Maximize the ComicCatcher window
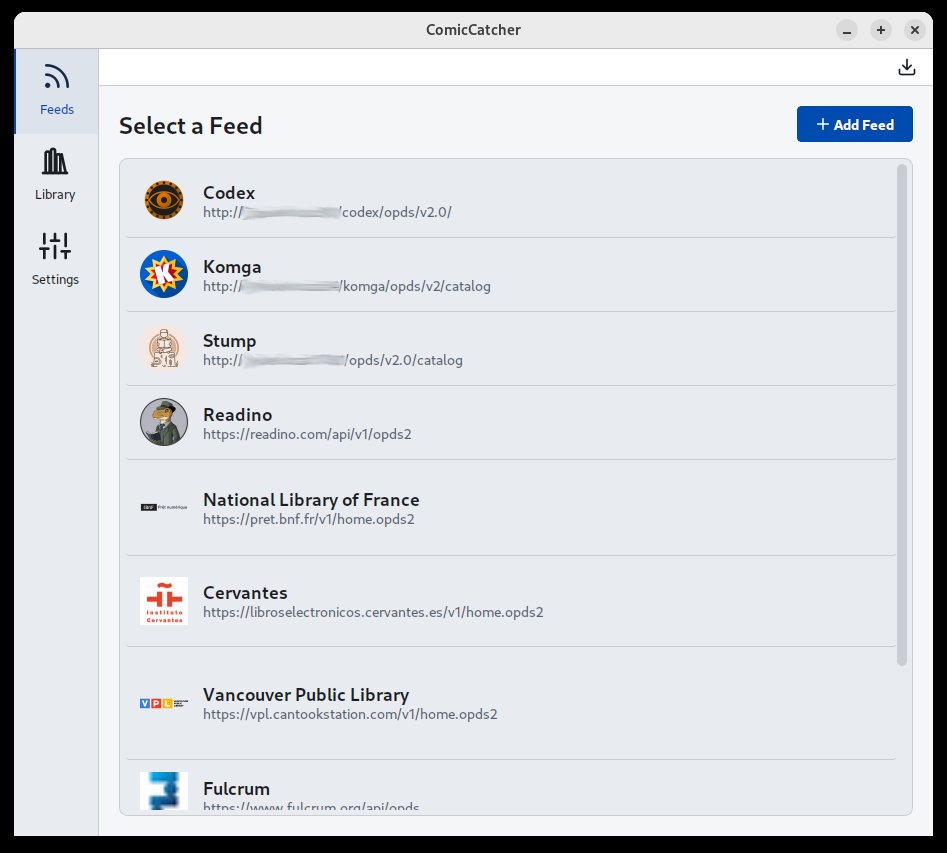This screenshot has height=853, width=947. (880, 30)
